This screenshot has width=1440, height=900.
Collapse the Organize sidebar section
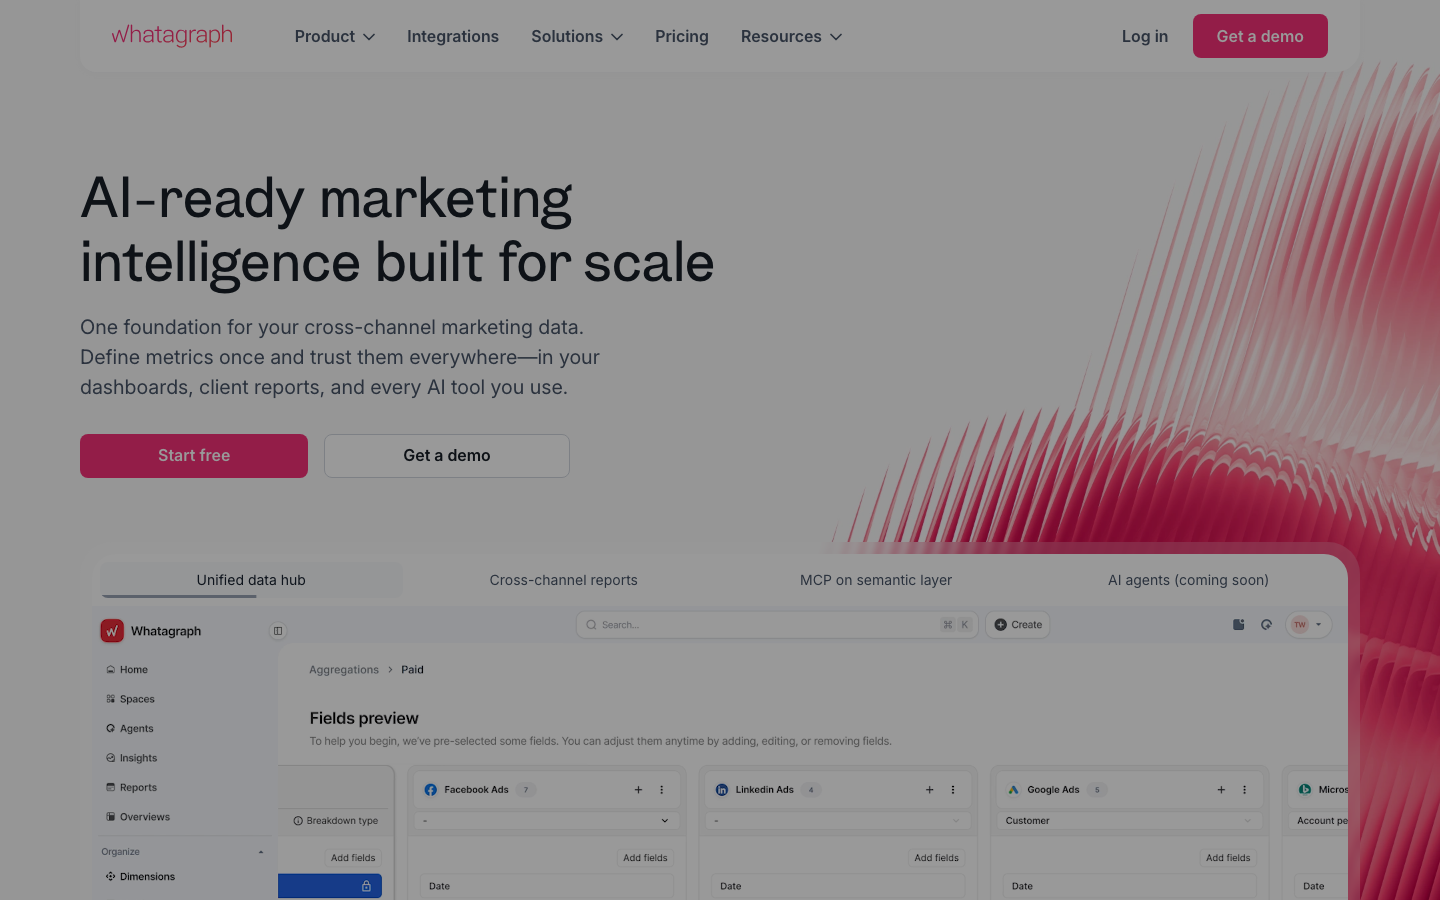pos(261,852)
